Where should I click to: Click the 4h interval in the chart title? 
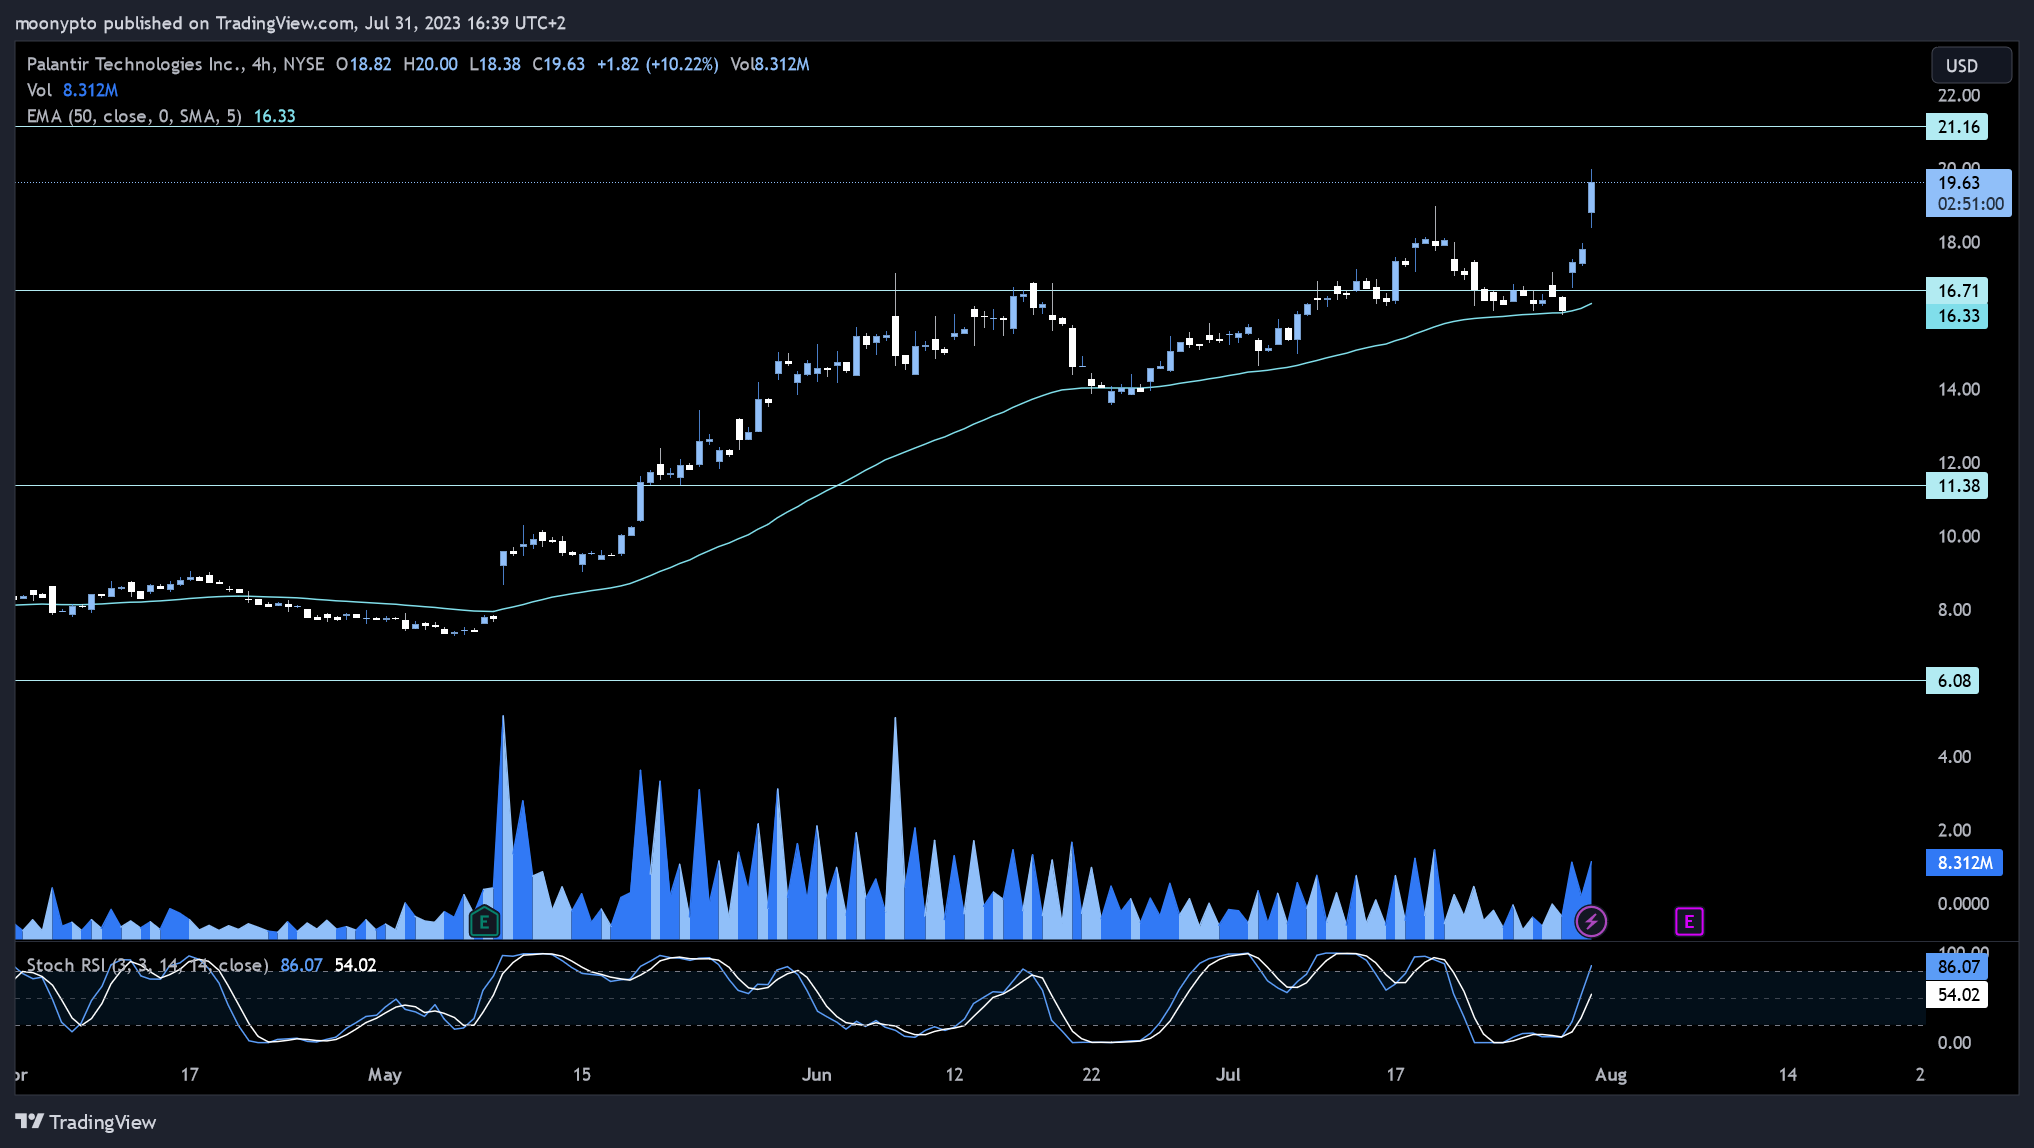pos(262,64)
